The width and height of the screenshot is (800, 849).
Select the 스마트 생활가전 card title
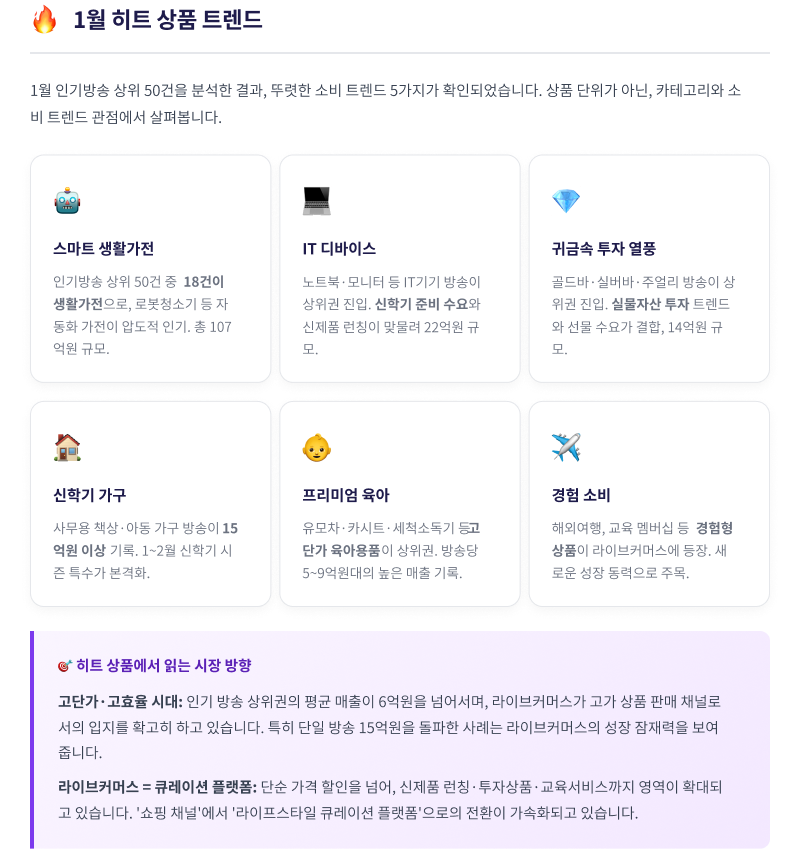[x=103, y=249]
